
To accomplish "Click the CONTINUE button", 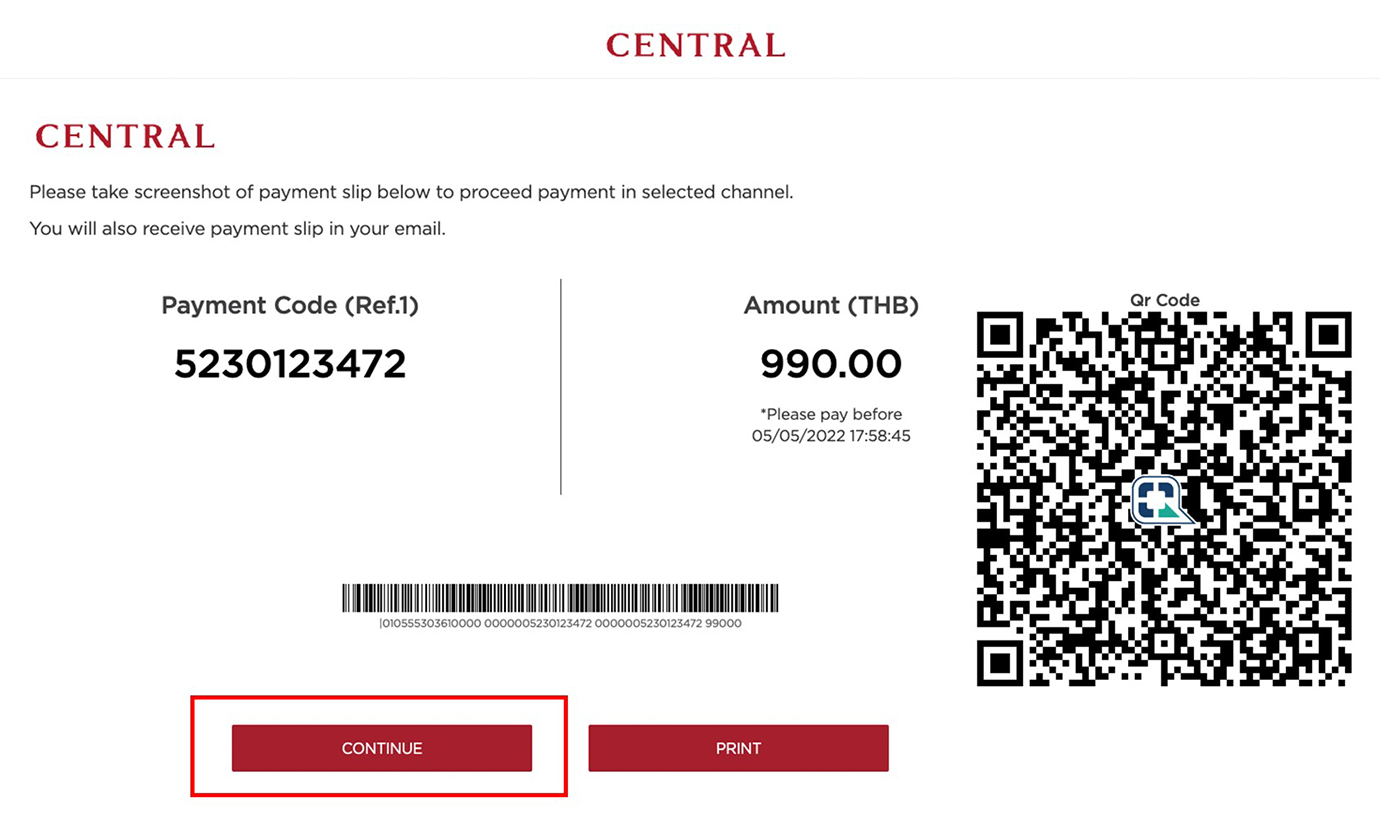I will 382,748.
